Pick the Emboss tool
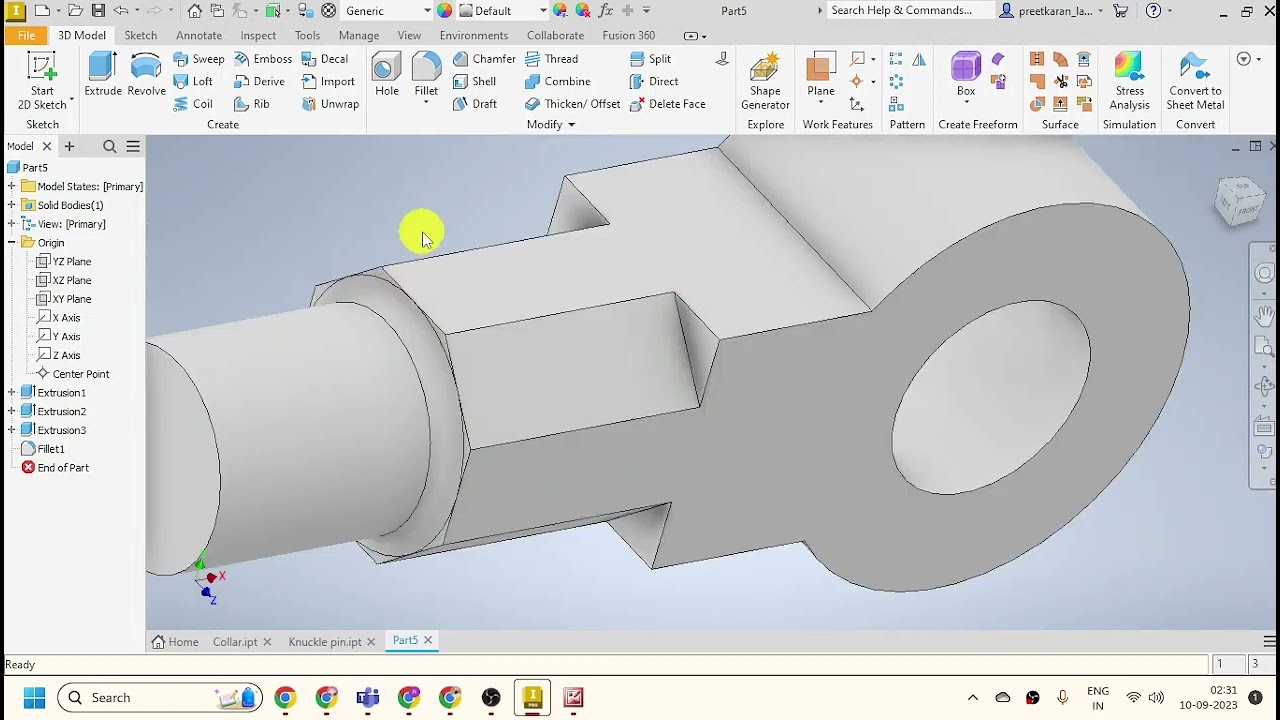This screenshot has height=720, width=1280. [x=263, y=59]
